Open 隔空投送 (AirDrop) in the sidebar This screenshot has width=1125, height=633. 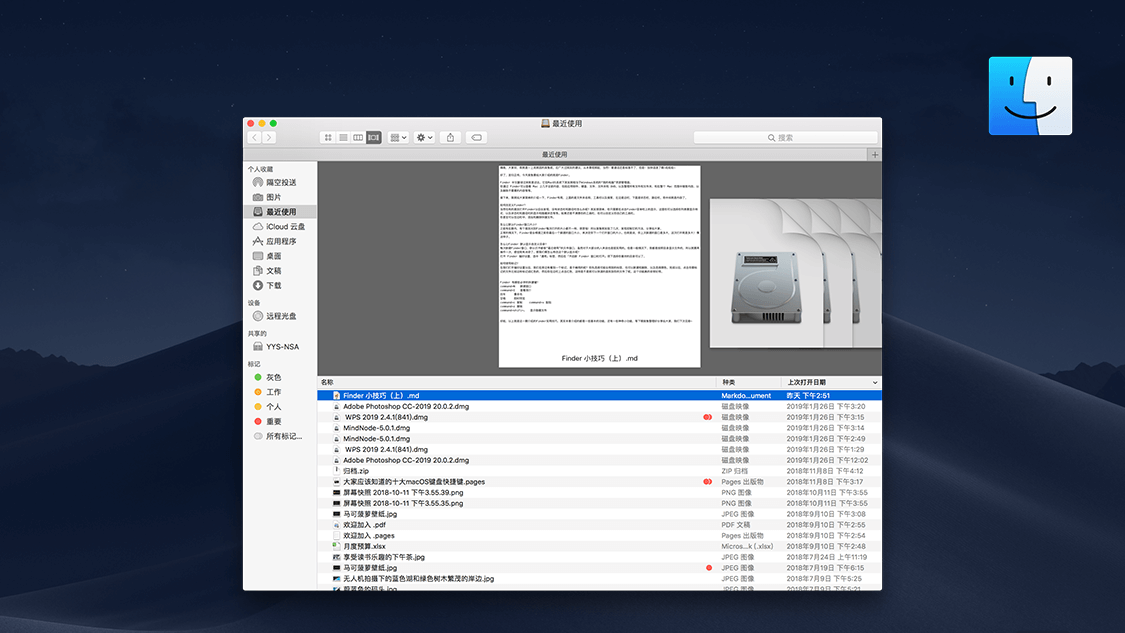coord(280,182)
